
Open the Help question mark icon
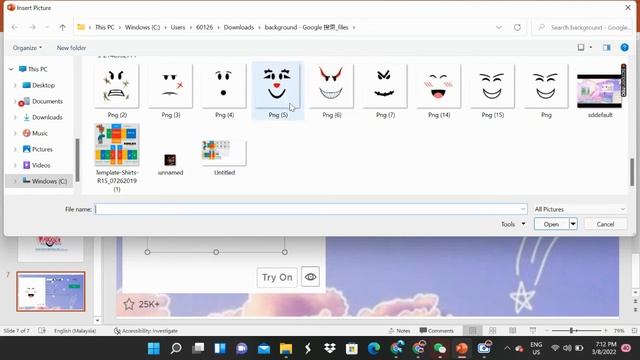[x=624, y=48]
